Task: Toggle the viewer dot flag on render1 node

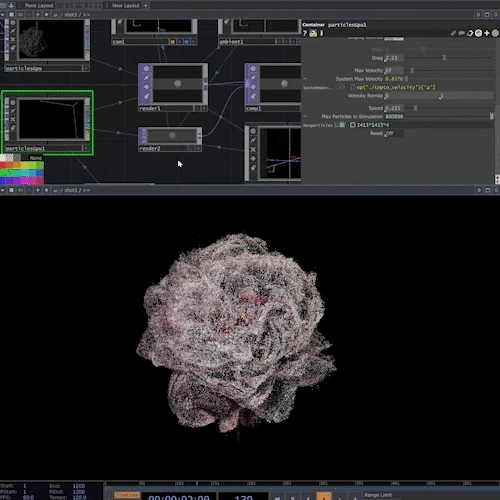Action: (x=146, y=69)
